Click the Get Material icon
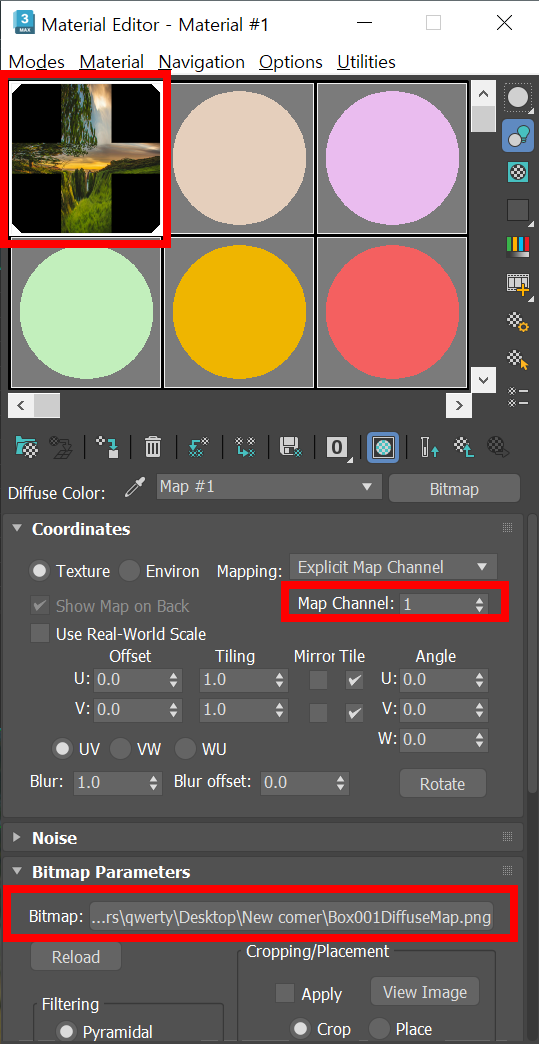Screen dimensions: 539x1044 pyautogui.click(x=26, y=446)
